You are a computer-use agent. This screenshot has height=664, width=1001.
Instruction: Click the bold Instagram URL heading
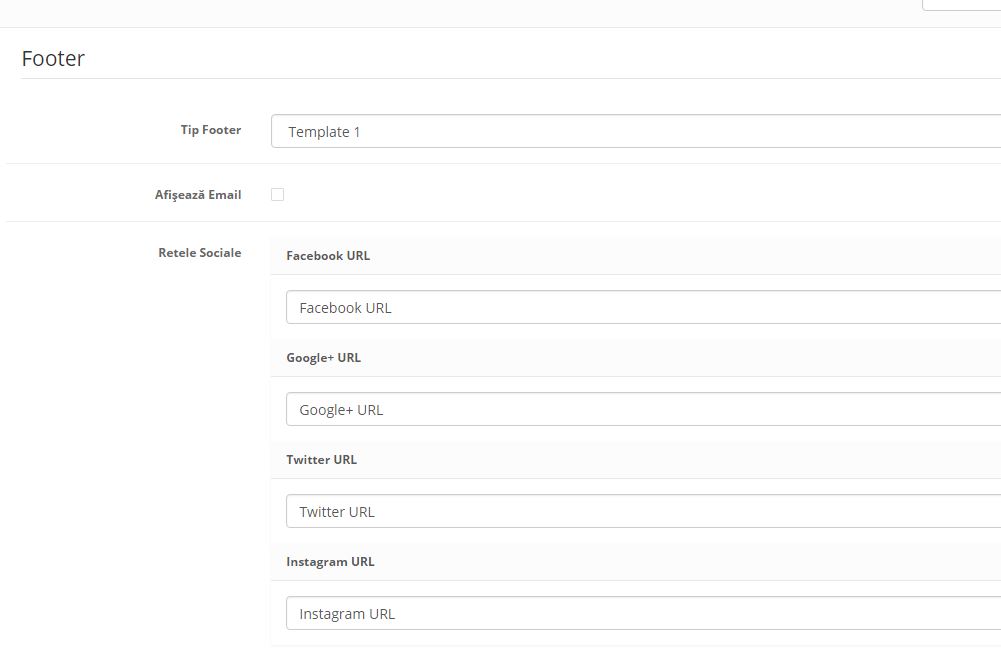point(330,562)
